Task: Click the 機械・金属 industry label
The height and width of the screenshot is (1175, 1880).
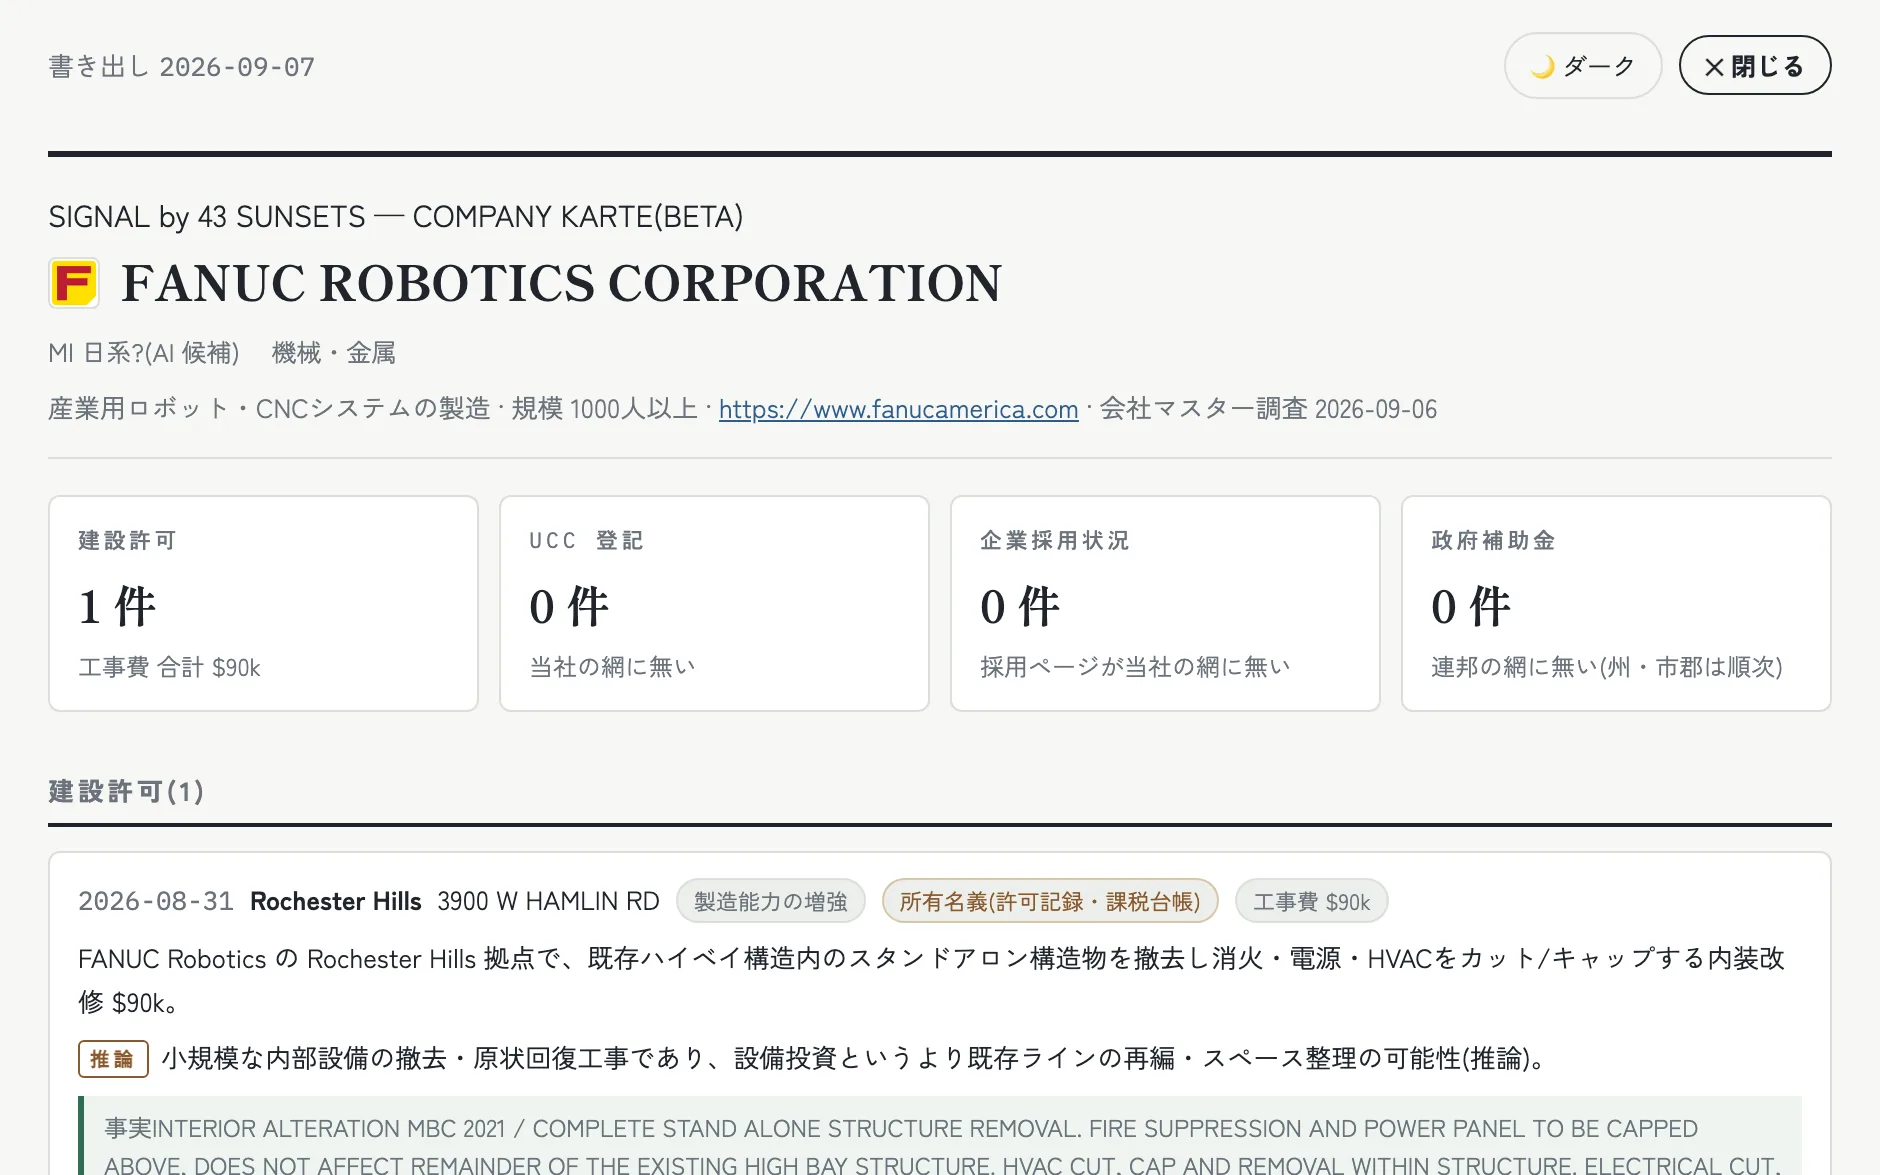Action: pyautogui.click(x=334, y=353)
